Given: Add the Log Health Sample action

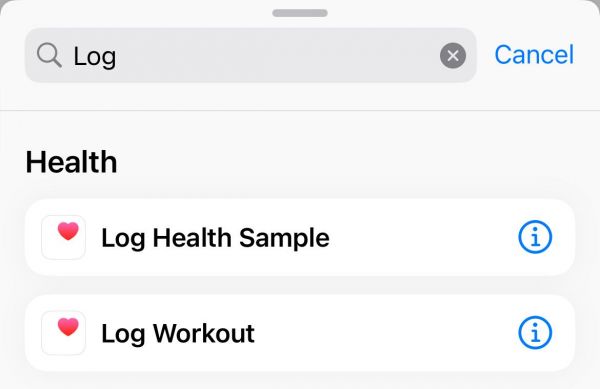Looking at the screenshot, I should [300, 237].
